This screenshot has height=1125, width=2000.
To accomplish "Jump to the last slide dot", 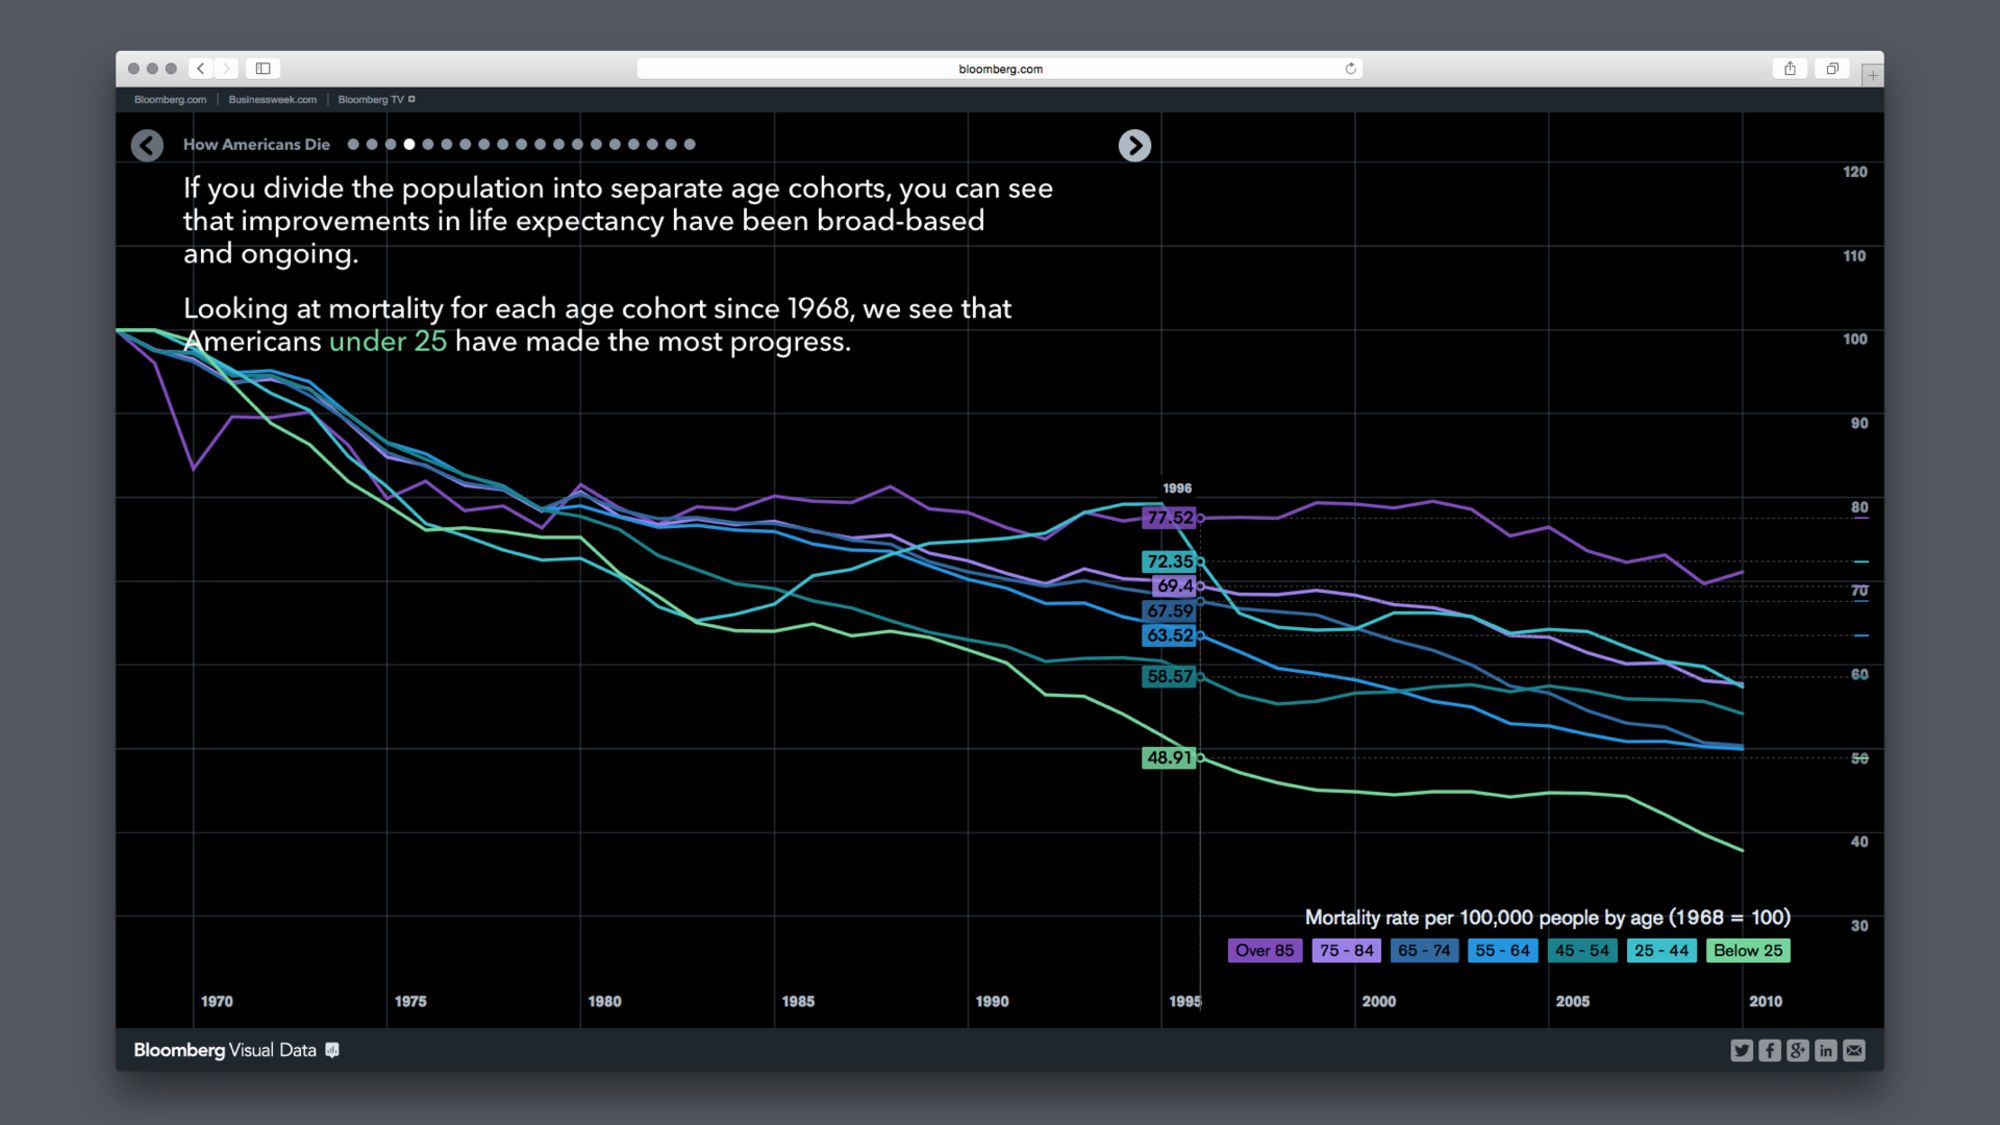I will click(x=689, y=144).
